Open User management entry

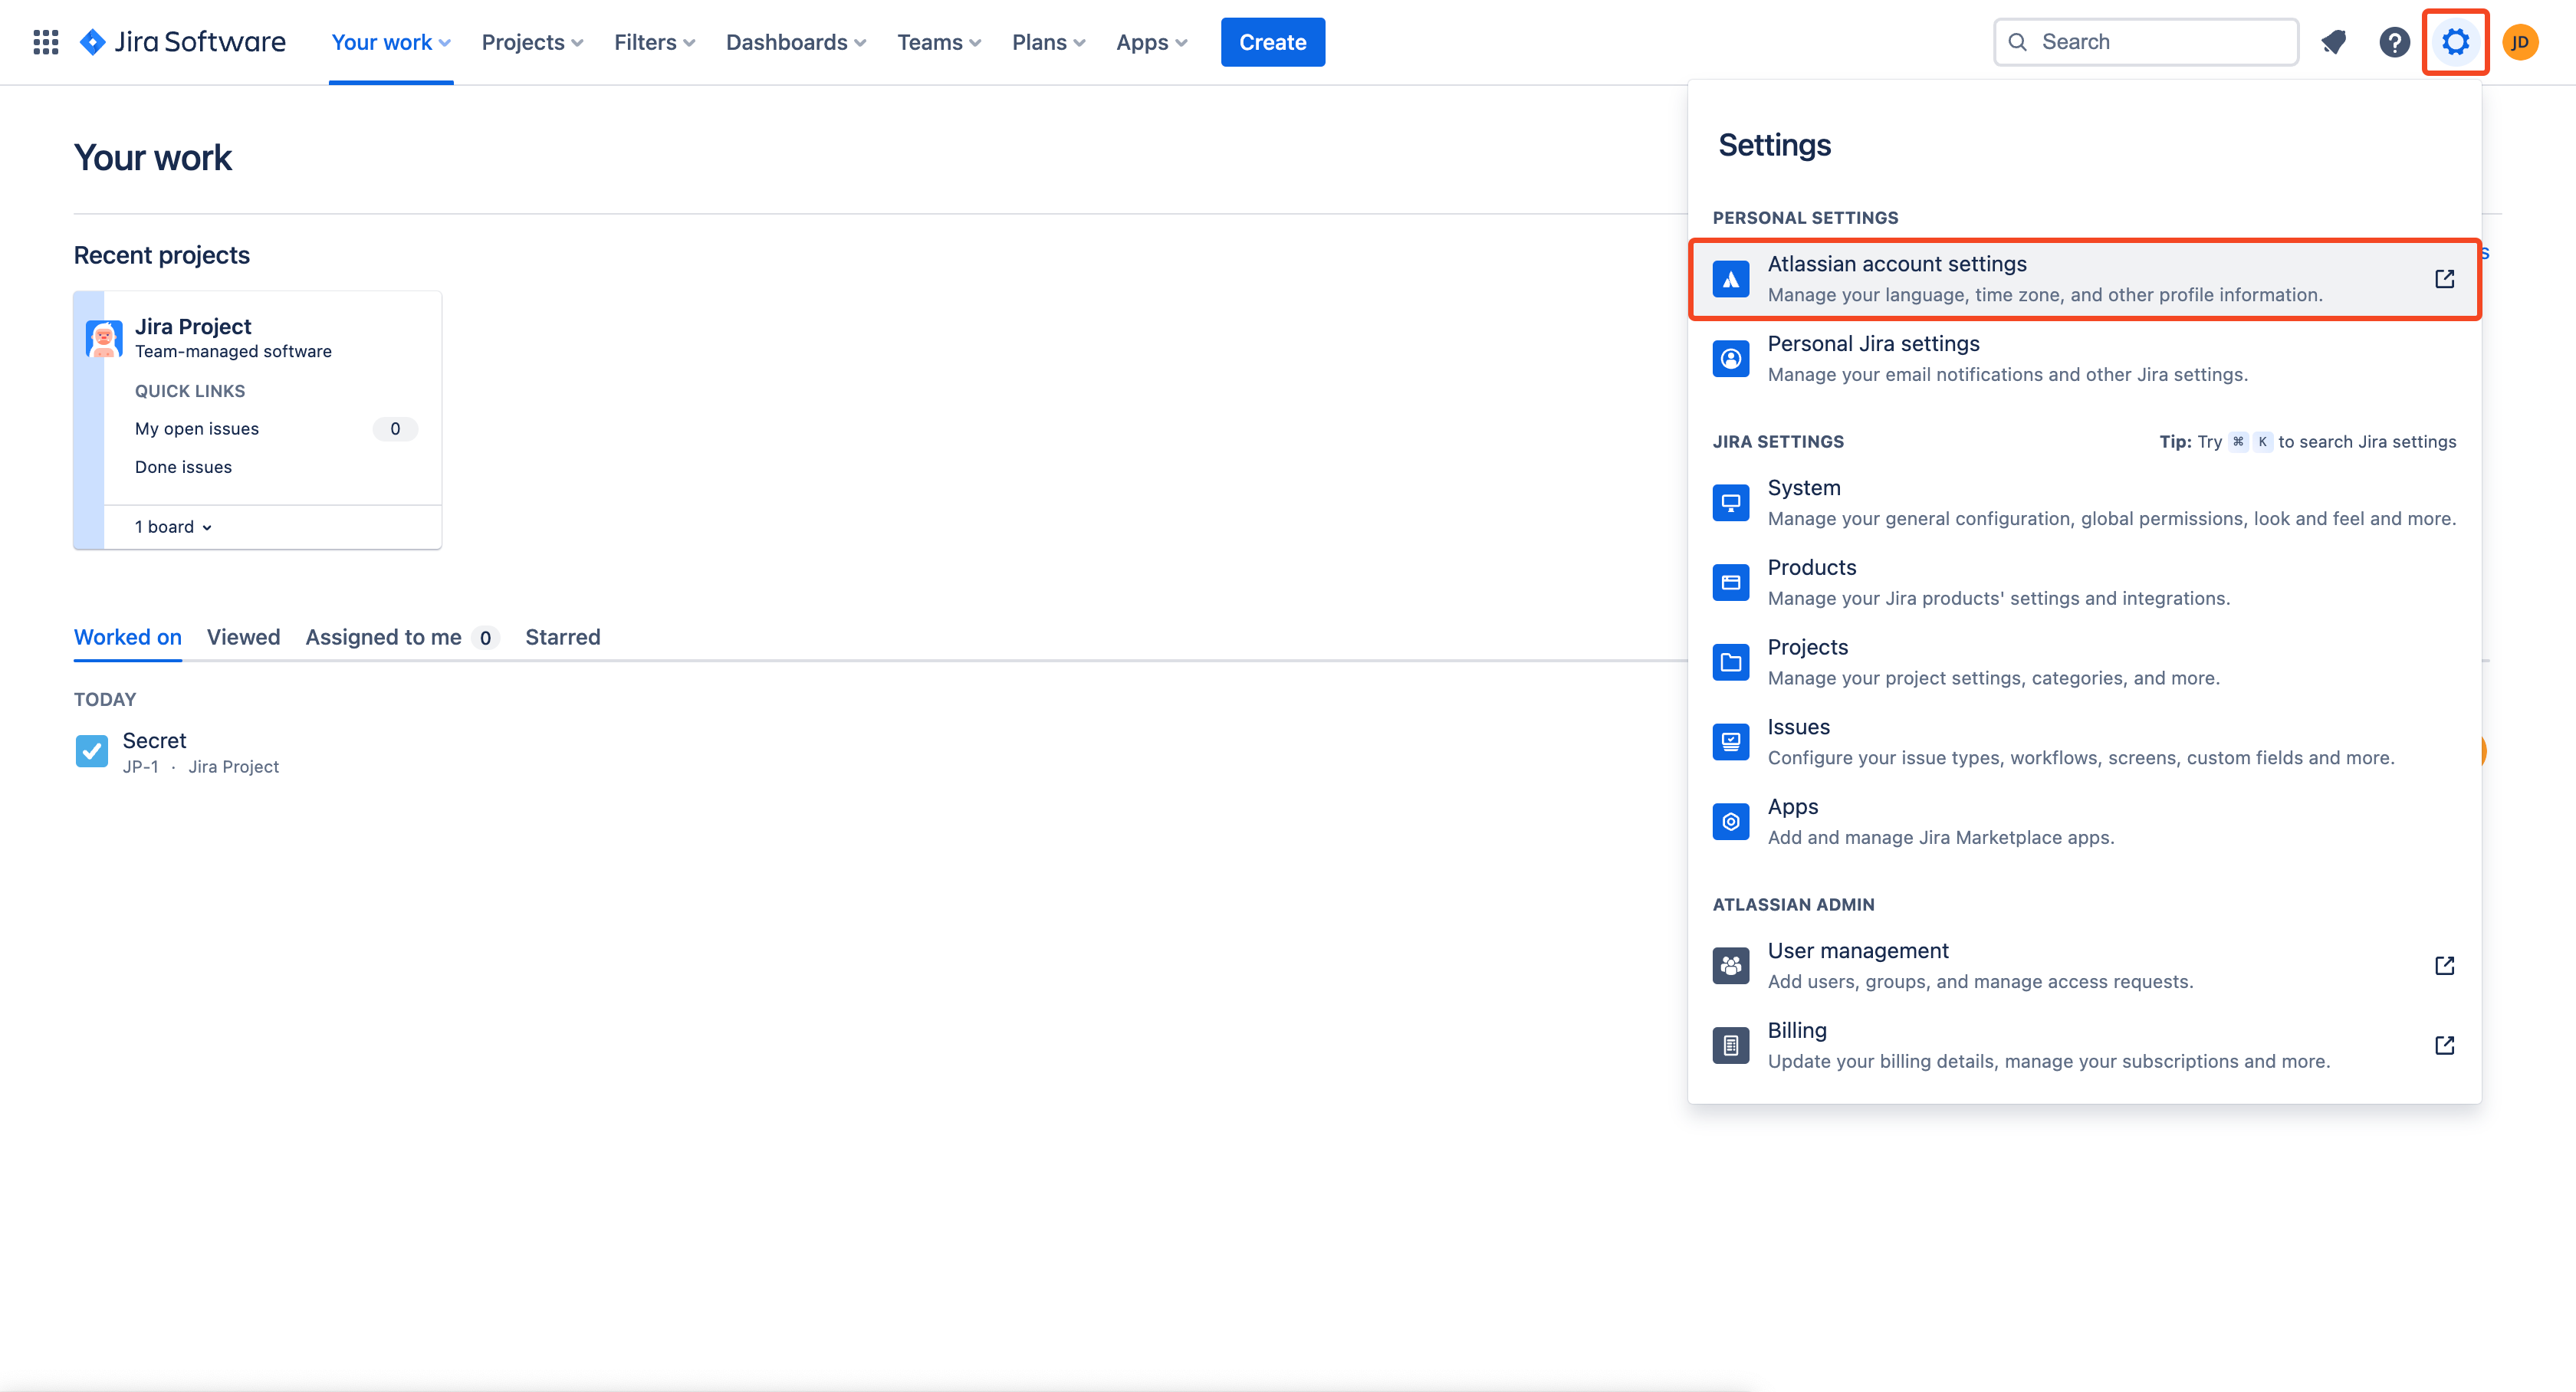coord(2084,966)
